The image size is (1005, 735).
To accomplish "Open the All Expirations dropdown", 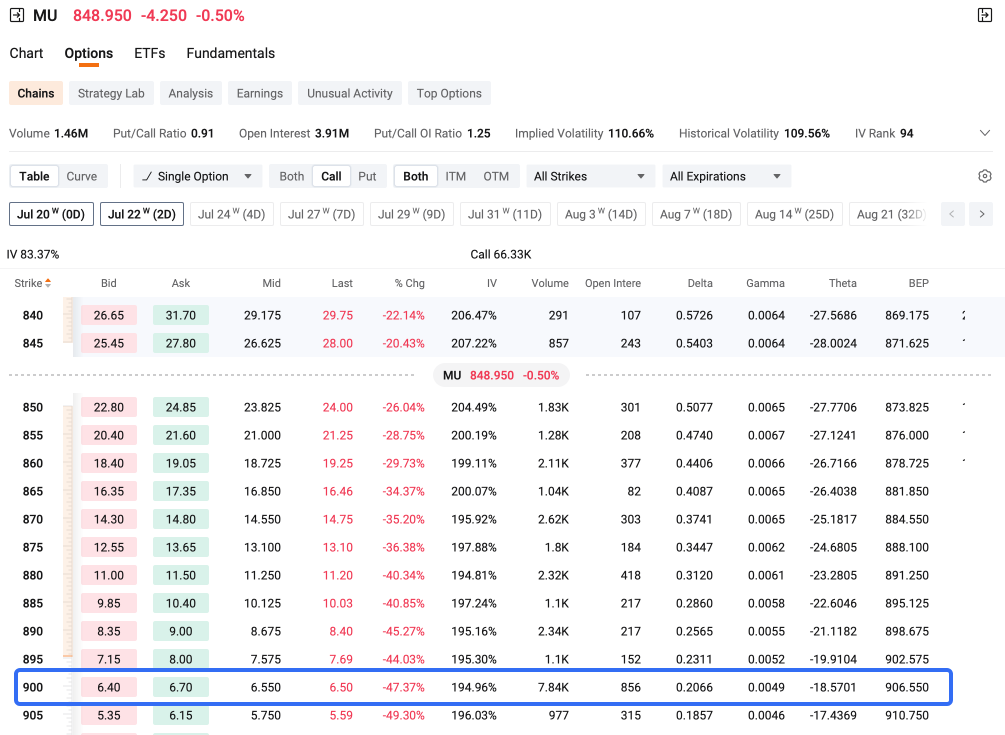I will (726, 176).
